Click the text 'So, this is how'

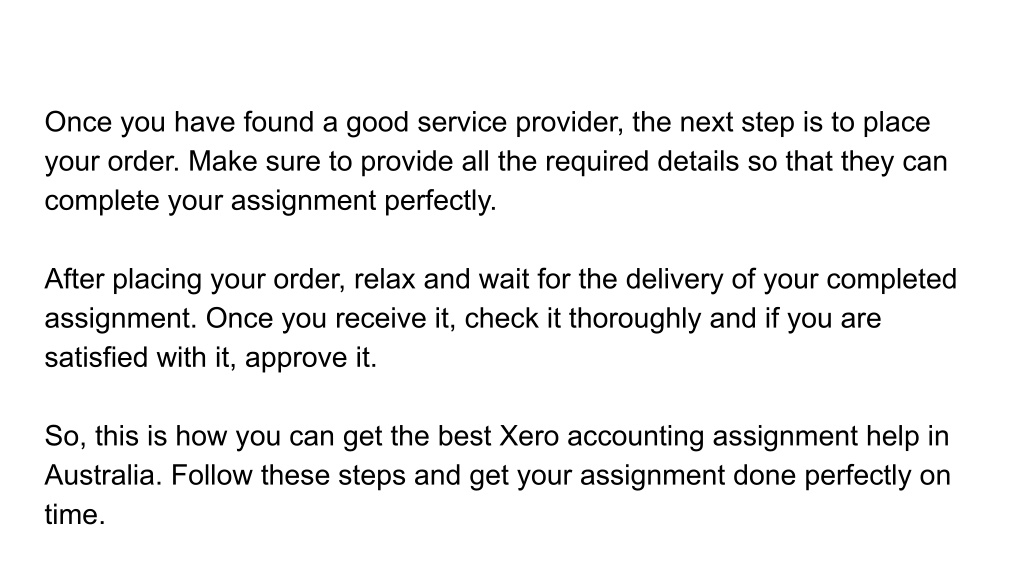pos(136,436)
